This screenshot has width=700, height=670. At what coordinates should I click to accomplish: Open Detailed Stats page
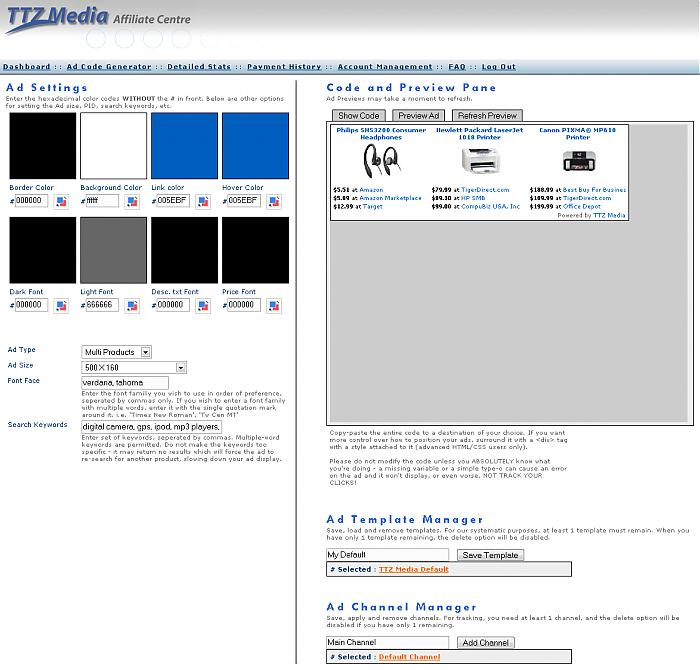point(199,67)
